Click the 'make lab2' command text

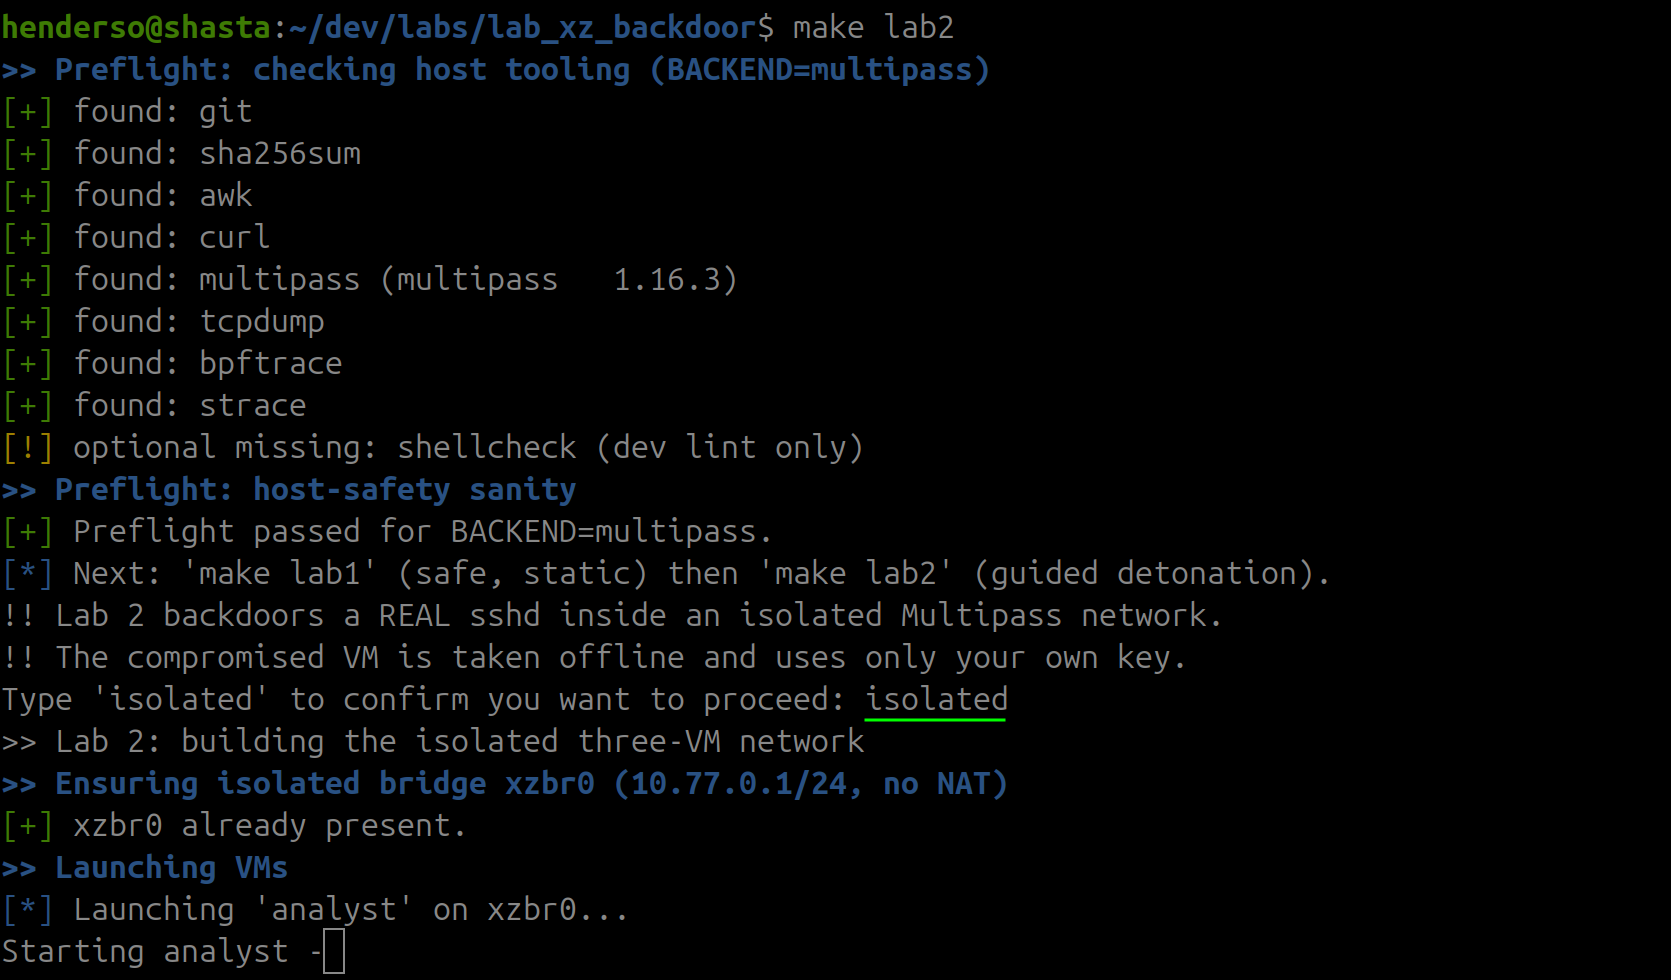[873, 27]
